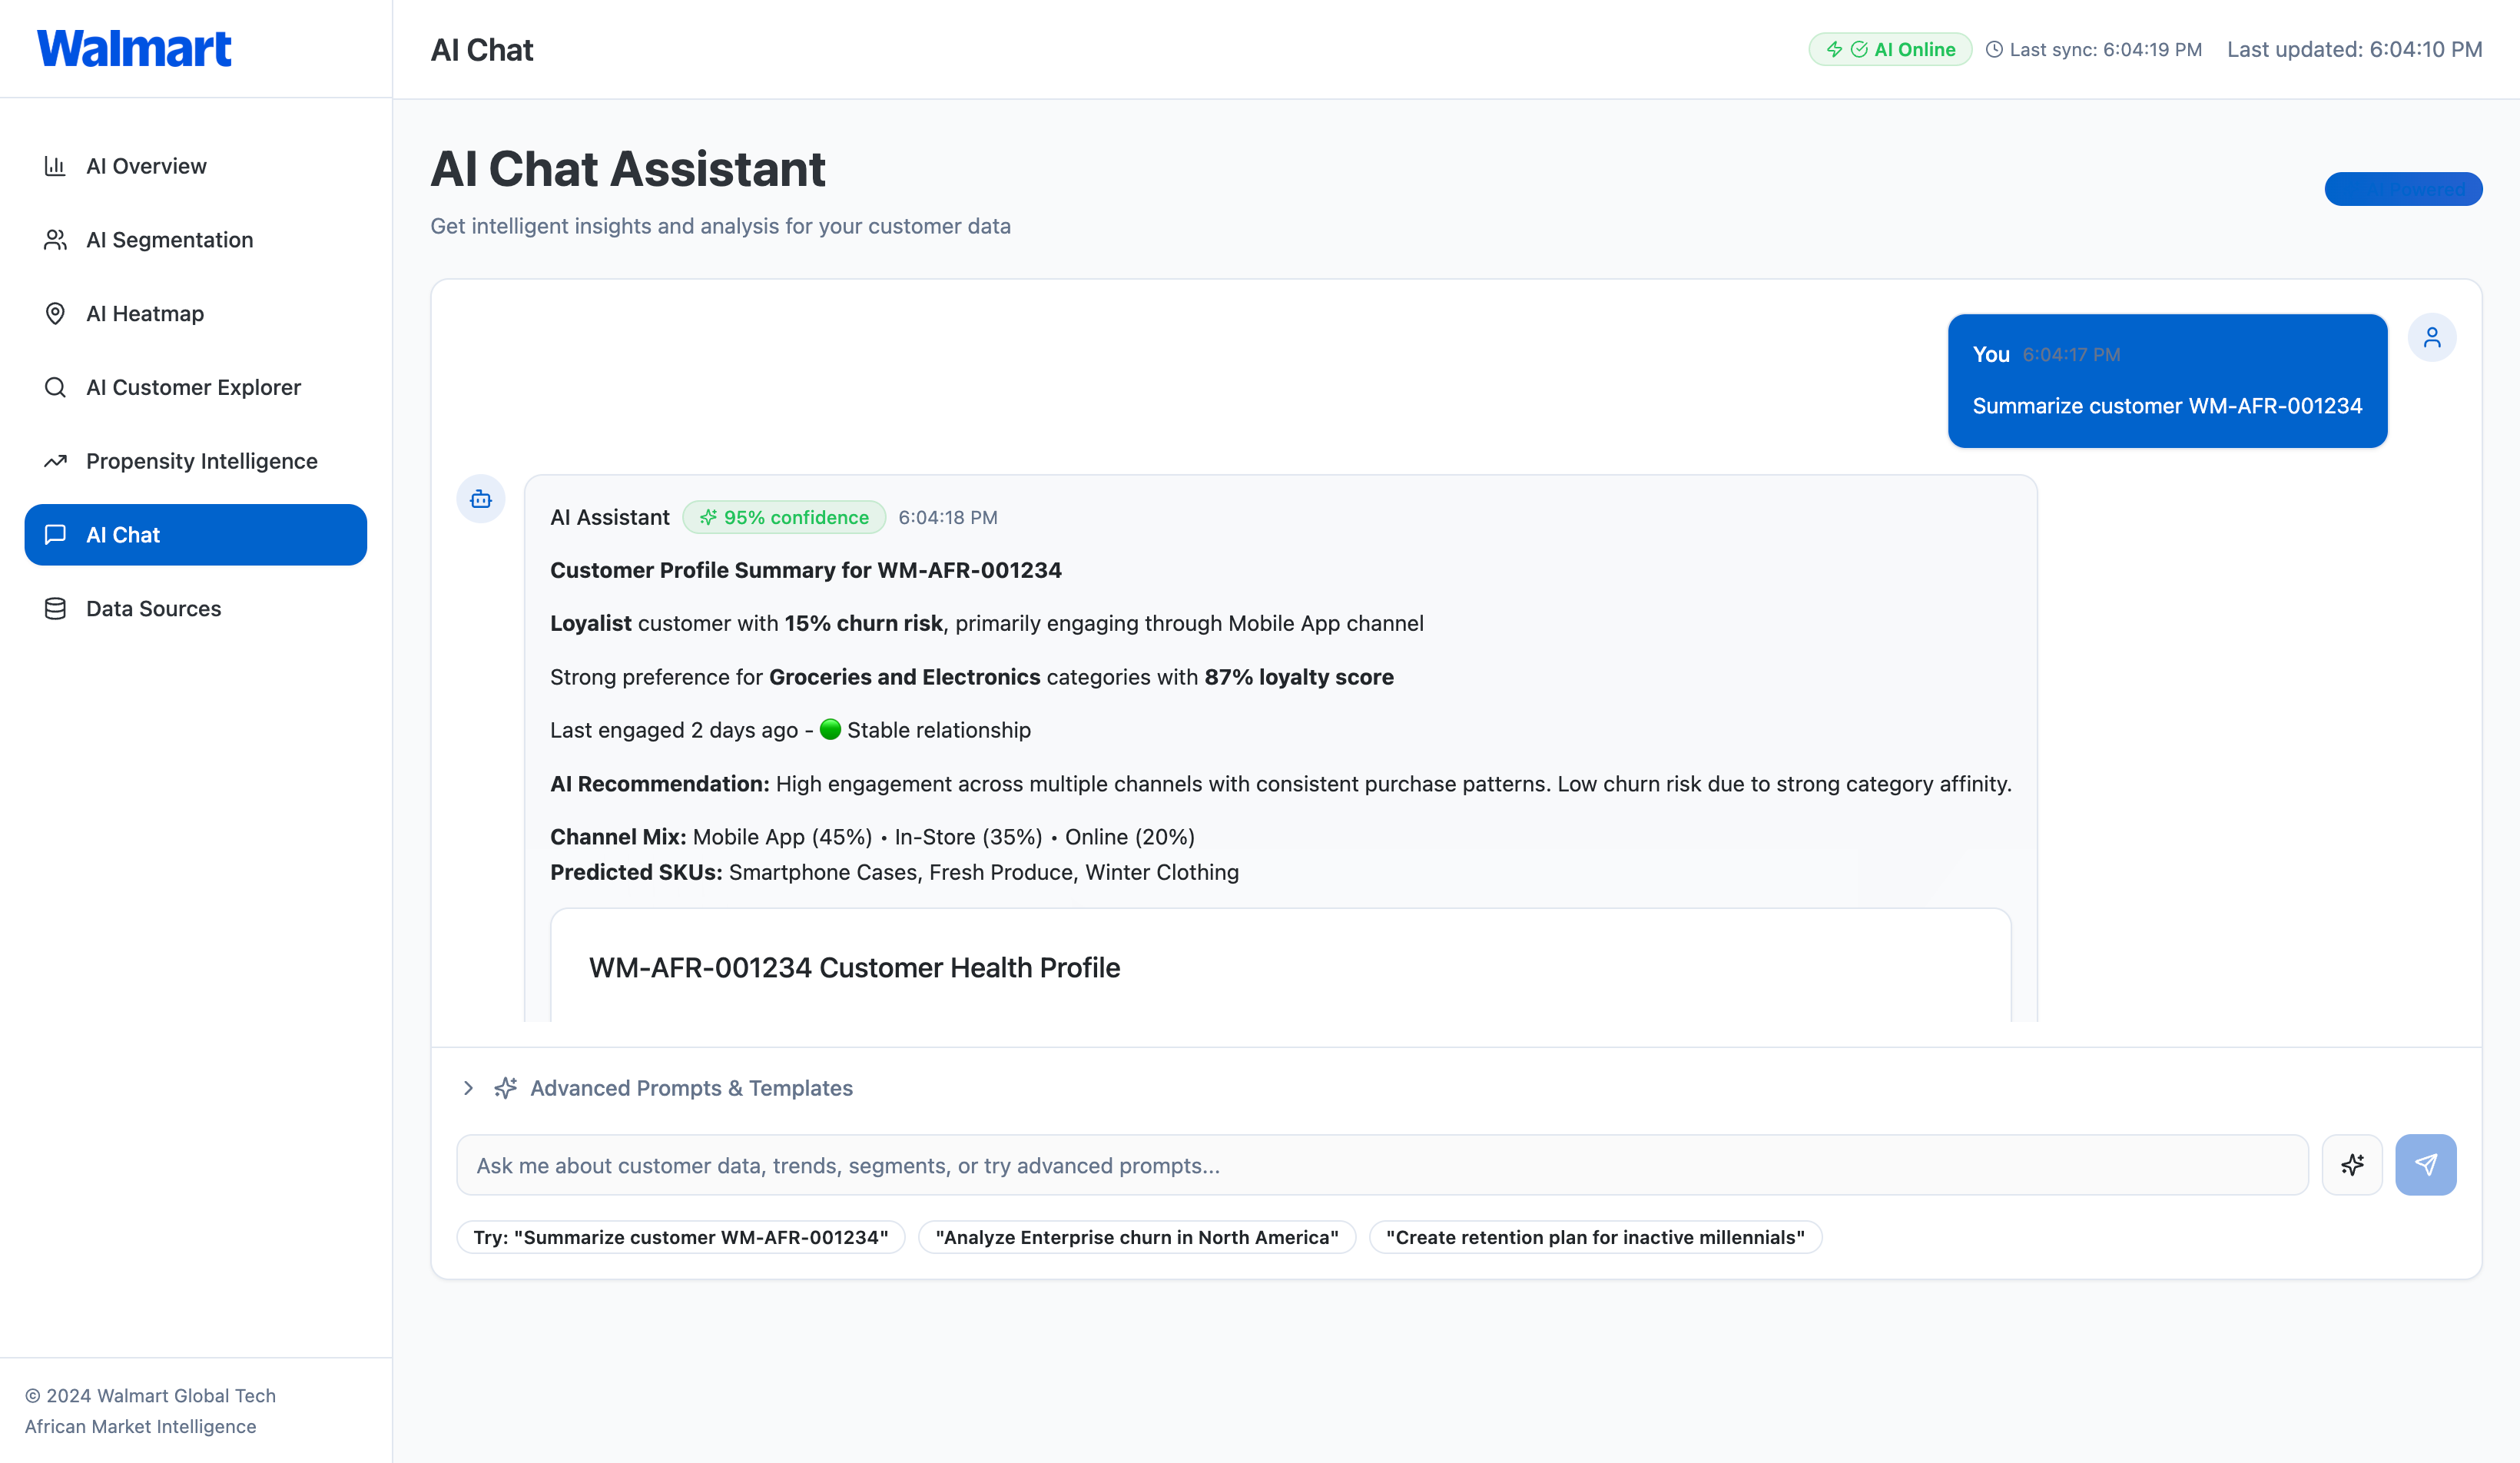
Task: Click the "Last sync: 6:04:19 PM" text
Action: [x=2105, y=49]
